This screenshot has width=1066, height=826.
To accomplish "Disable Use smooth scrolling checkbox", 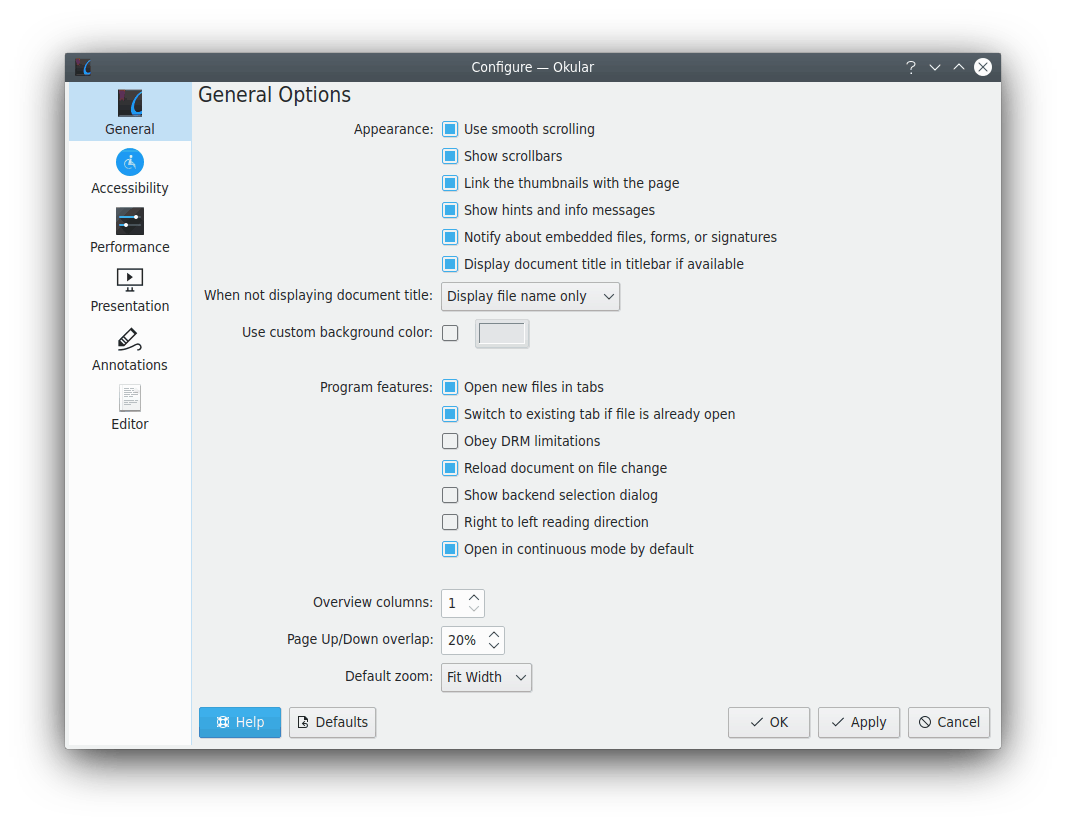I will click(450, 129).
